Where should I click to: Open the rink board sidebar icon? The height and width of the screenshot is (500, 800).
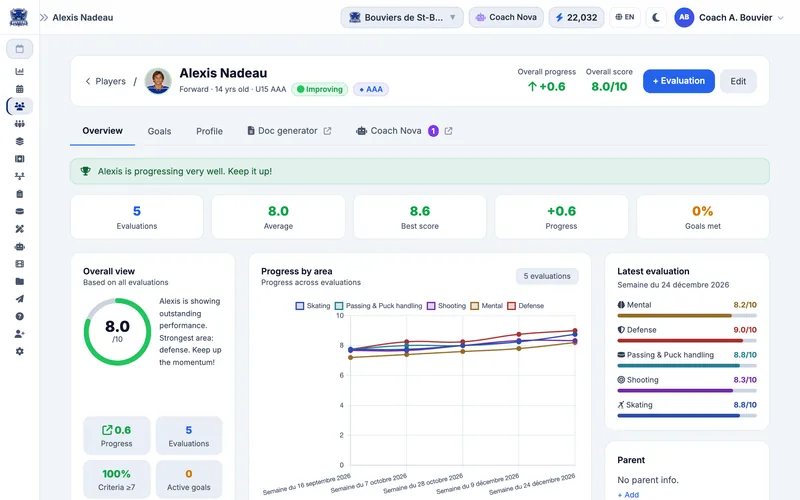tap(19, 159)
